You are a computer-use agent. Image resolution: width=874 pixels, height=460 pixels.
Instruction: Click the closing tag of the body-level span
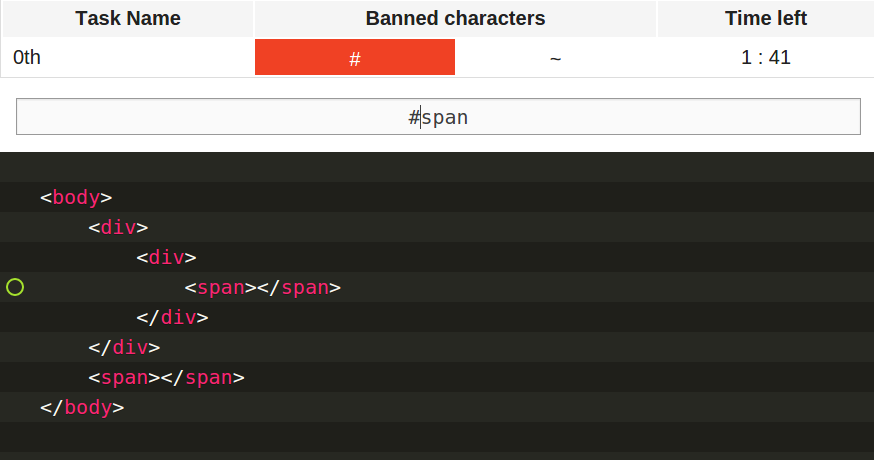203,378
